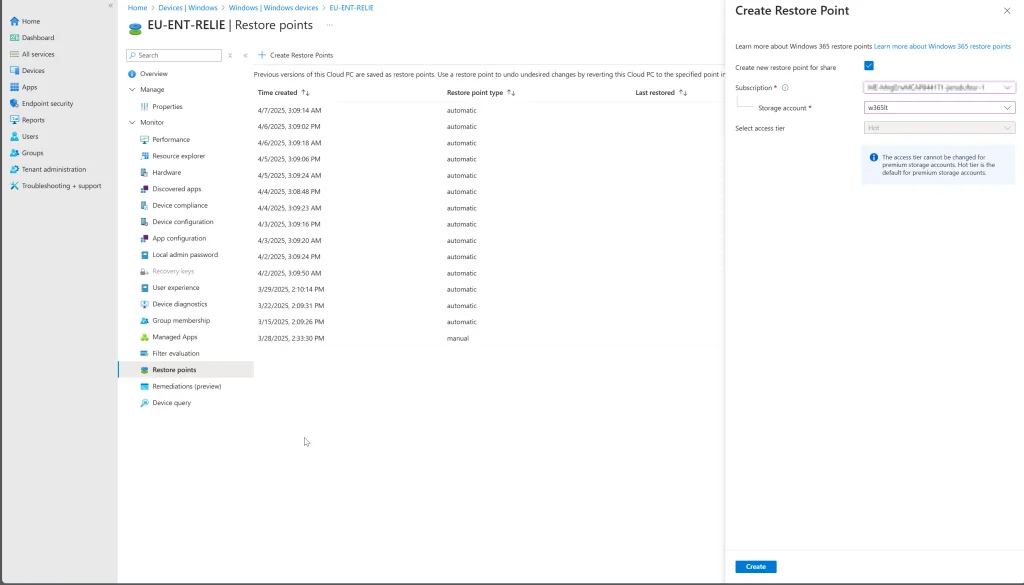
Task: Click the resource menu Search field
Action: pyautogui.click(x=174, y=55)
